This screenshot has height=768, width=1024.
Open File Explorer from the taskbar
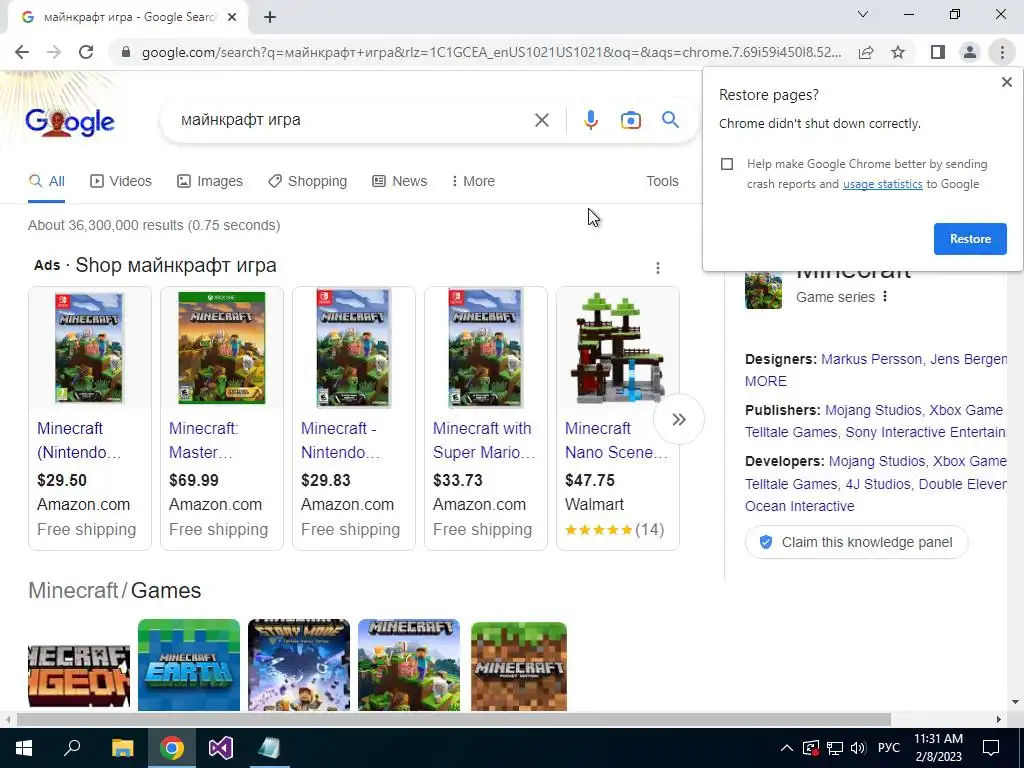click(x=123, y=748)
